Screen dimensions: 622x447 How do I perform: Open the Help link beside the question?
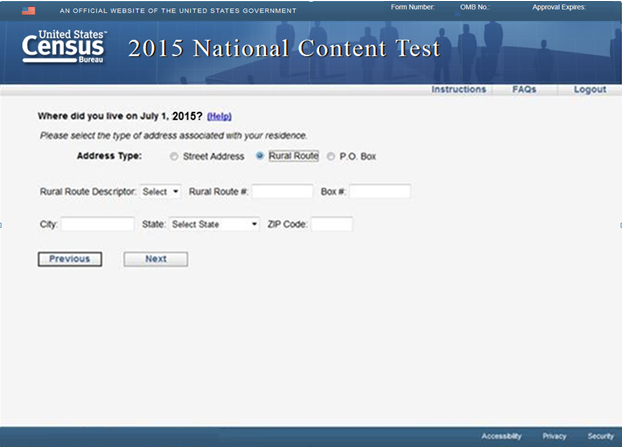[219, 116]
